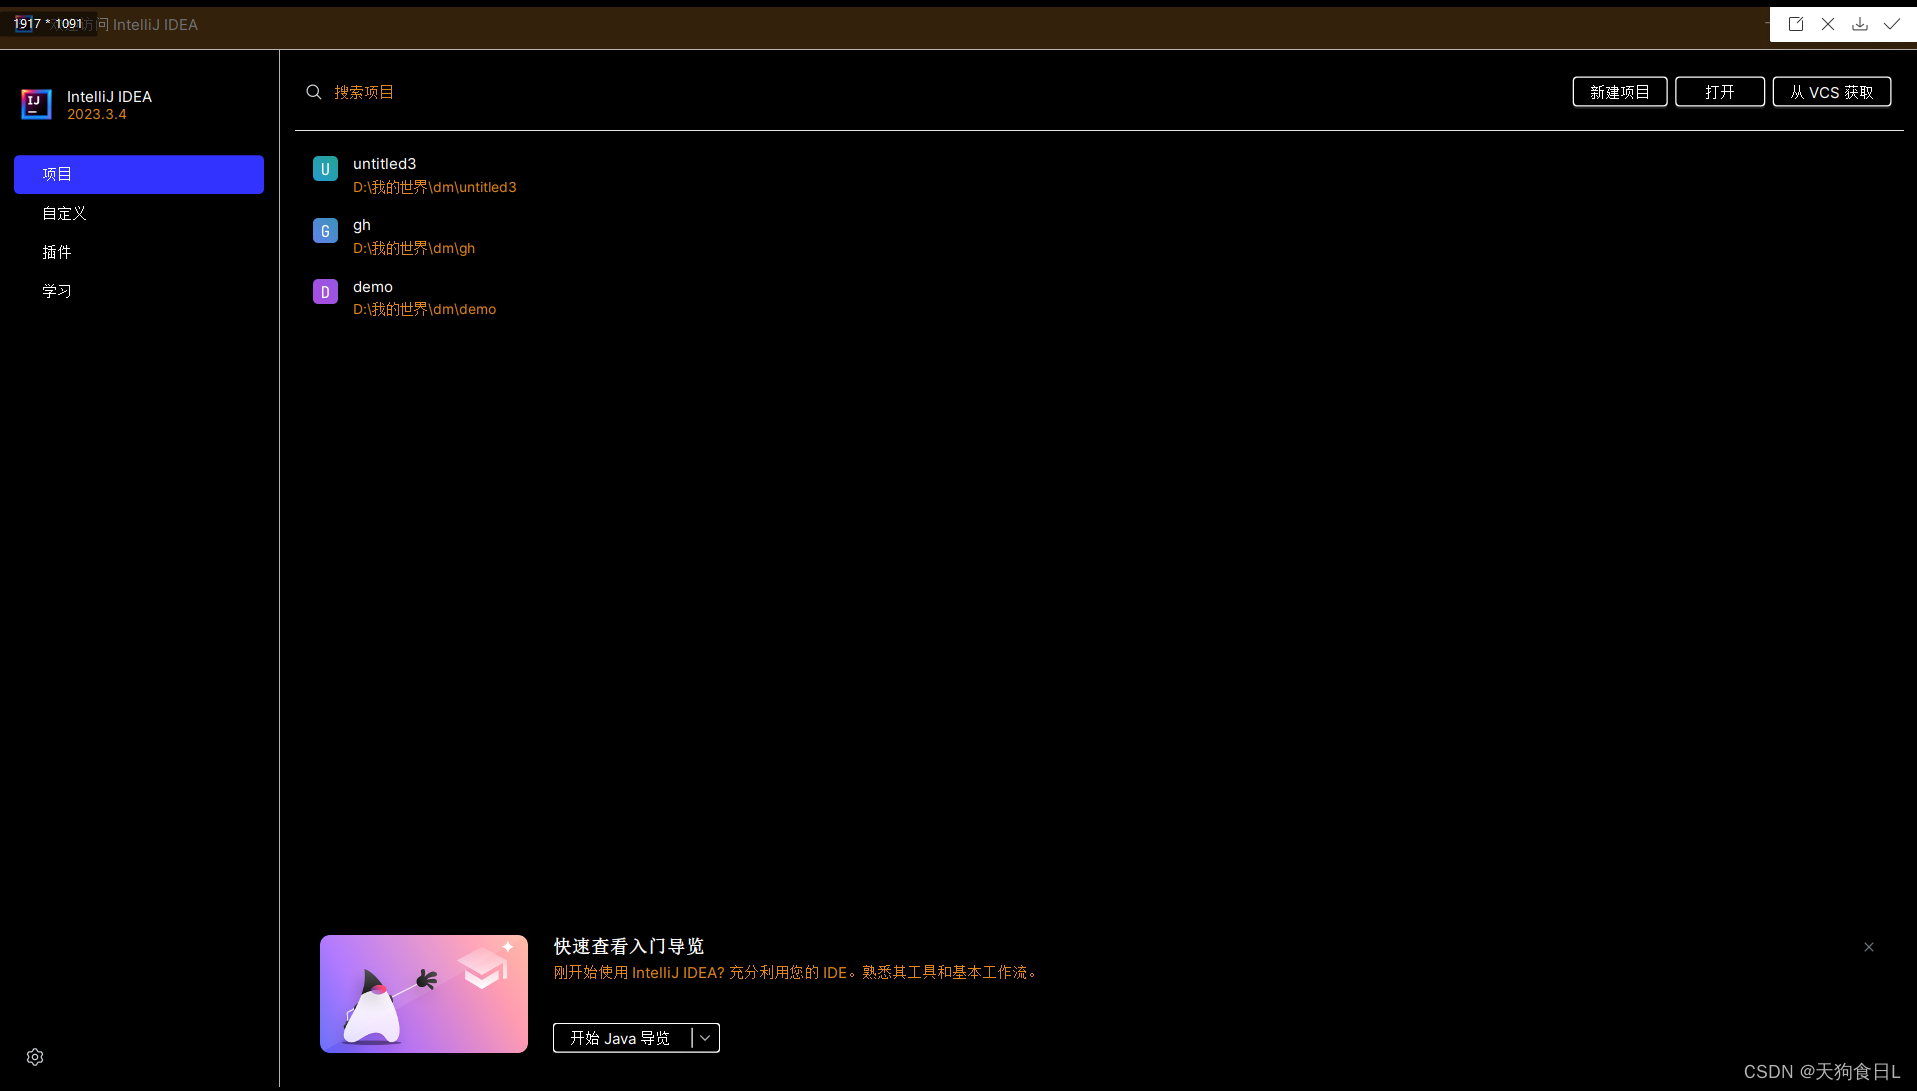This screenshot has height=1091, width=1917.
Task: Dismiss the onboarding tour banner
Action: point(1869,947)
